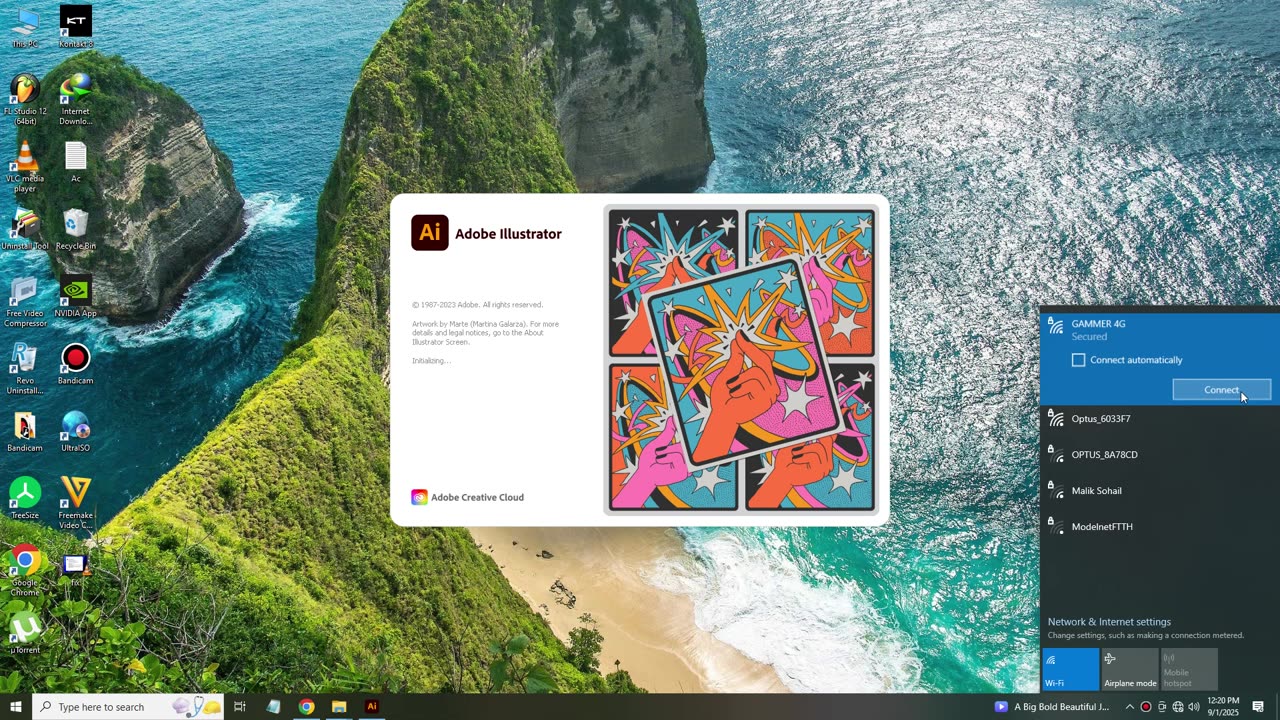This screenshot has width=1280, height=720.
Task: Open Uninstall Tool desktop shortcut
Action: point(25,229)
